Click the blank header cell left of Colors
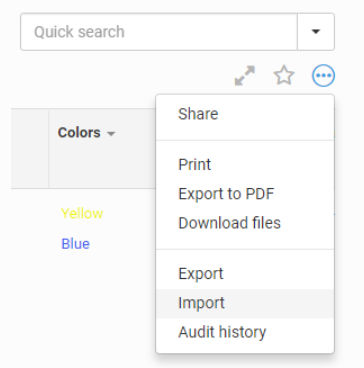This screenshot has height=368, width=364. 30,148
